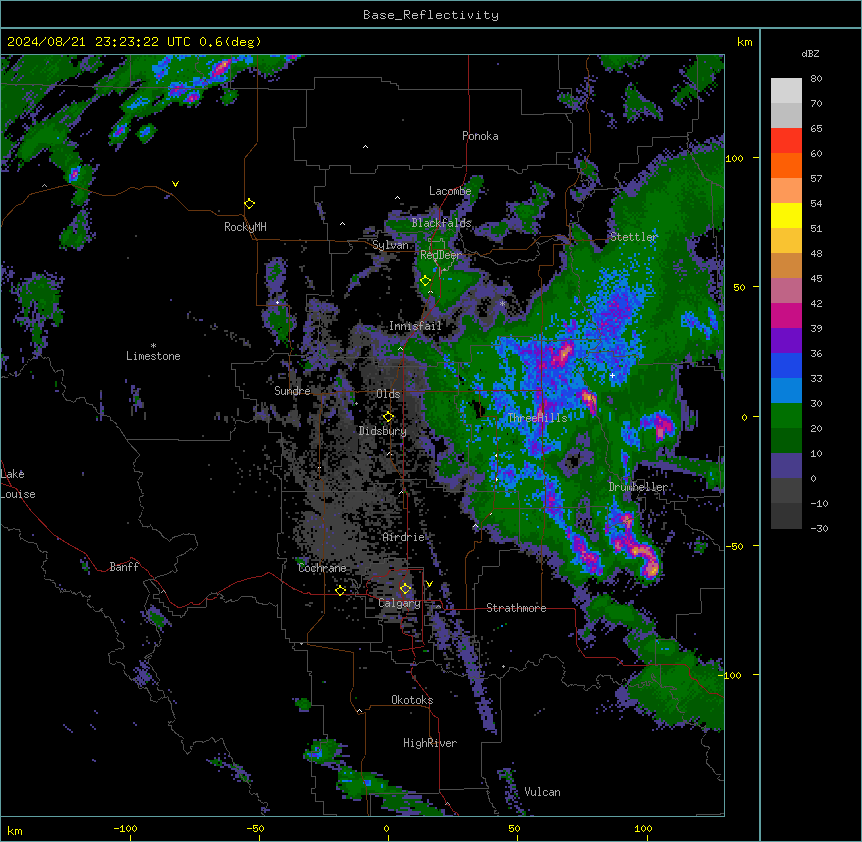
Task: Click the Banff label
Action: 124,567
